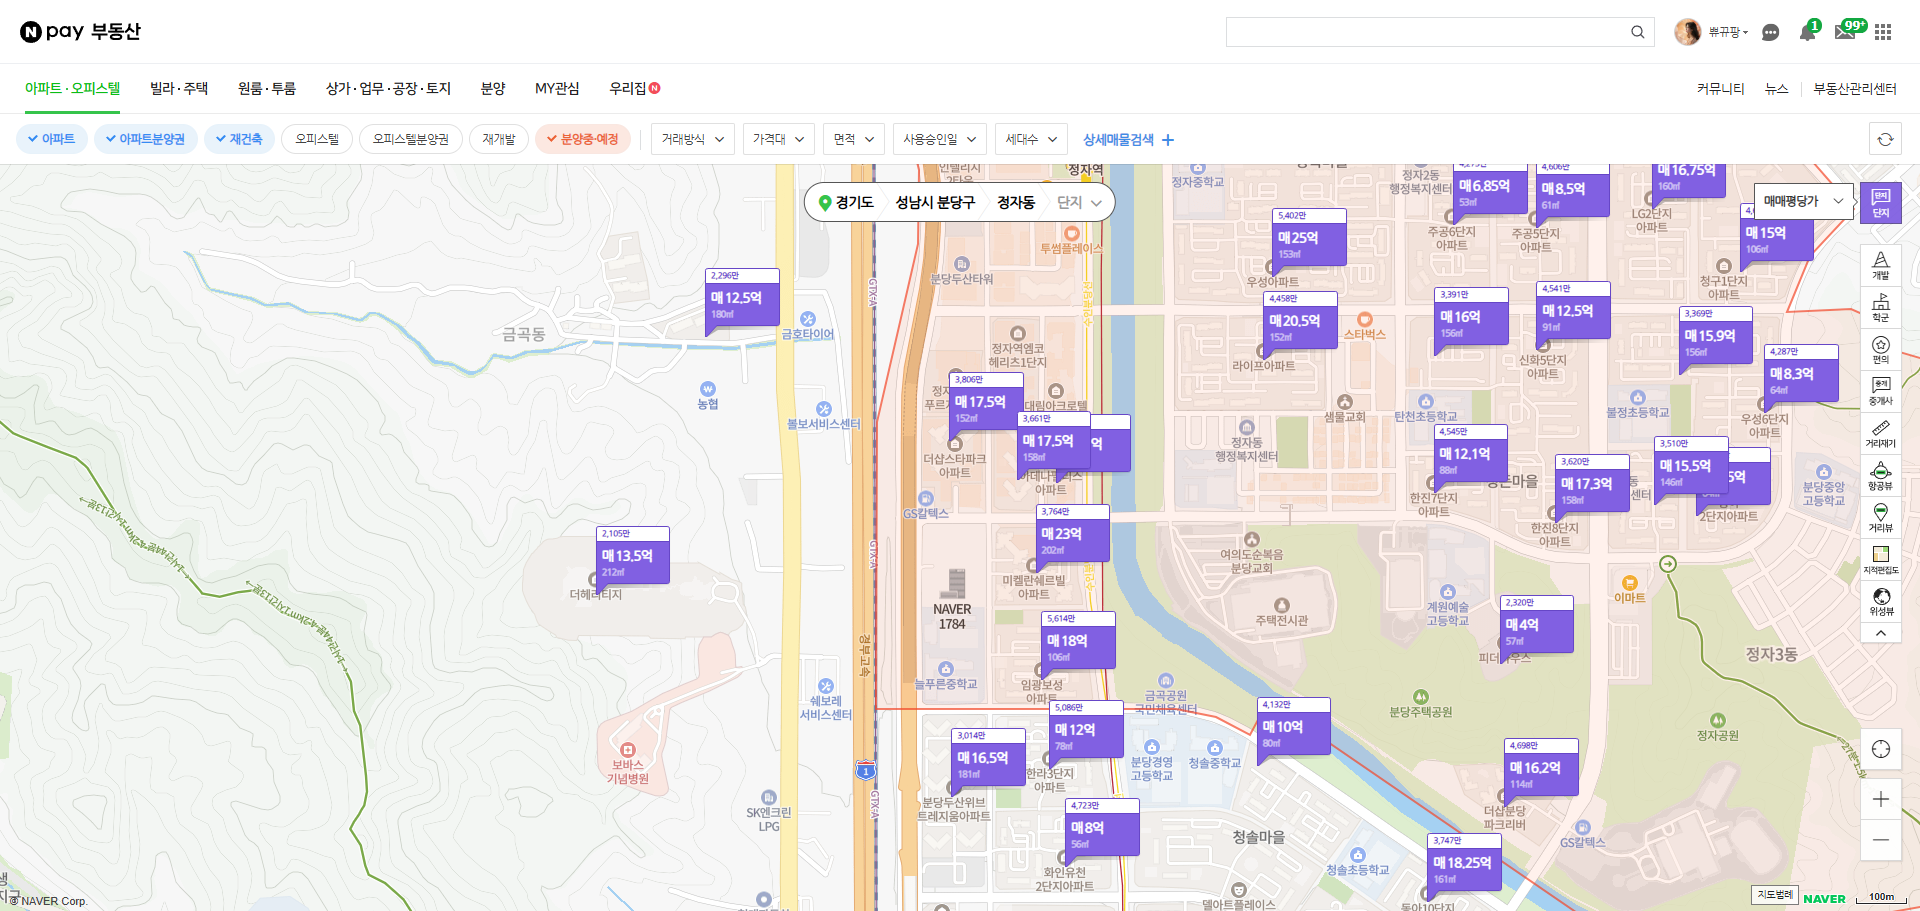Viewport: 1920px width, 911px height.
Task: Switch to 위성뷰 satellite map
Action: (x=1880, y=601)
